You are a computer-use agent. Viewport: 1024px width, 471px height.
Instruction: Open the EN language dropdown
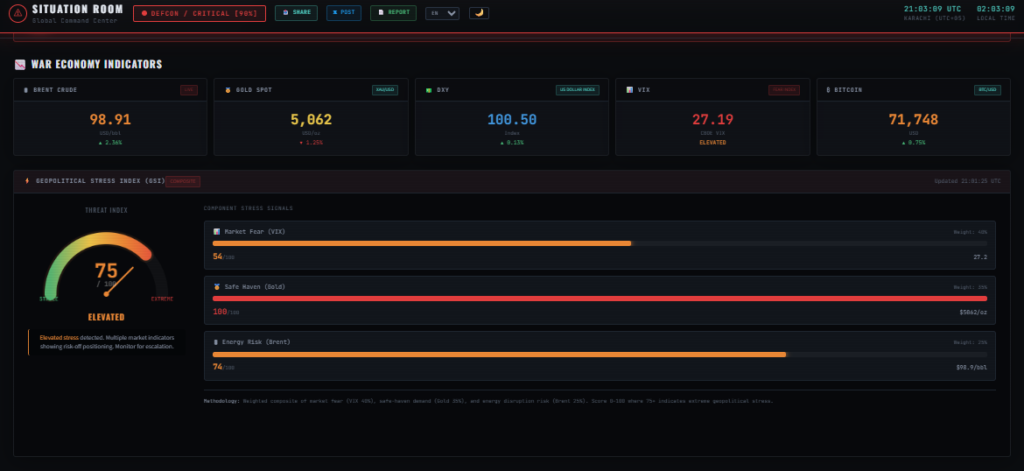(442, 13)
